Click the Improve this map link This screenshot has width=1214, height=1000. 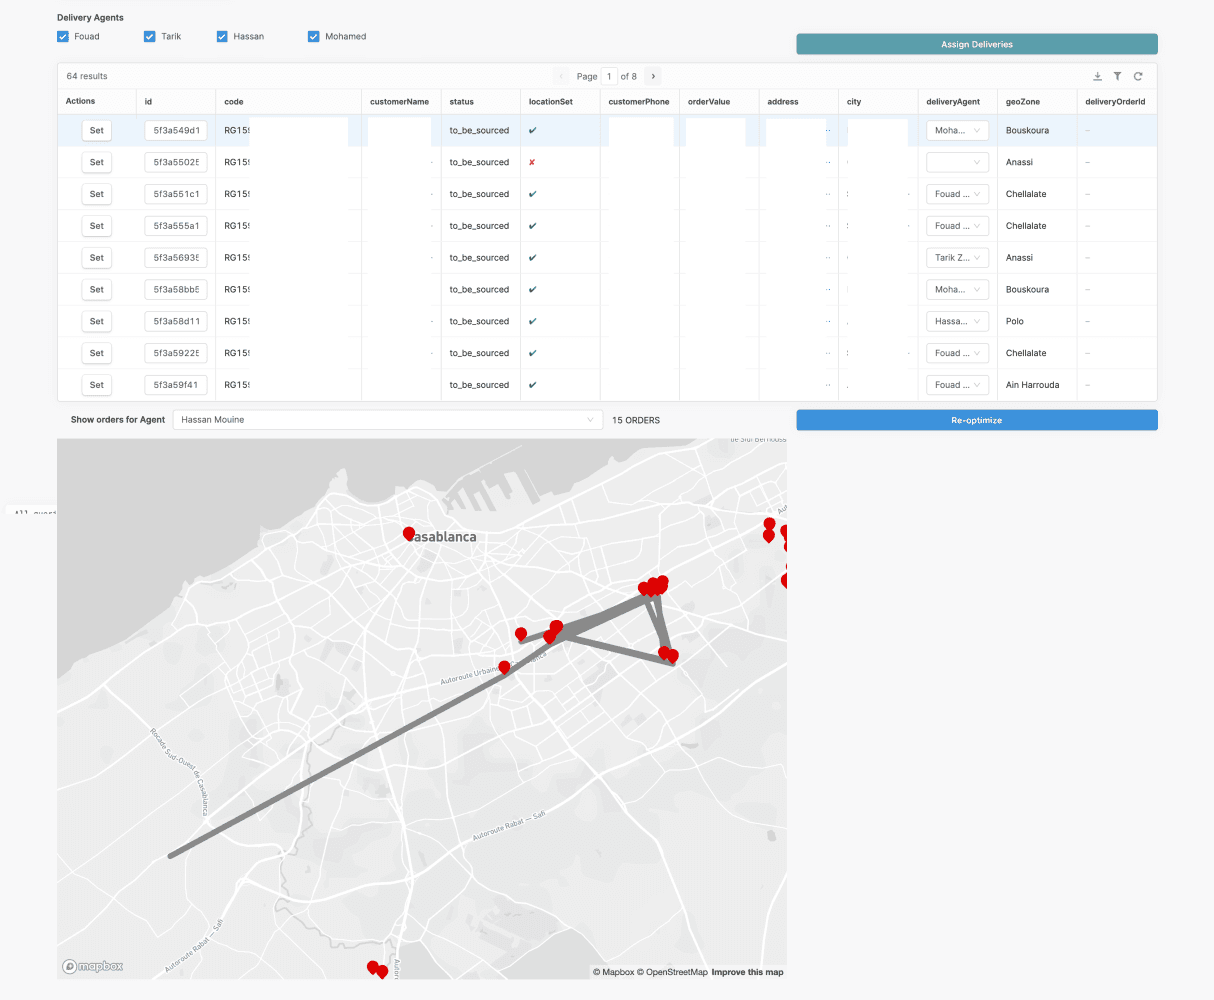tap(748, 972)
